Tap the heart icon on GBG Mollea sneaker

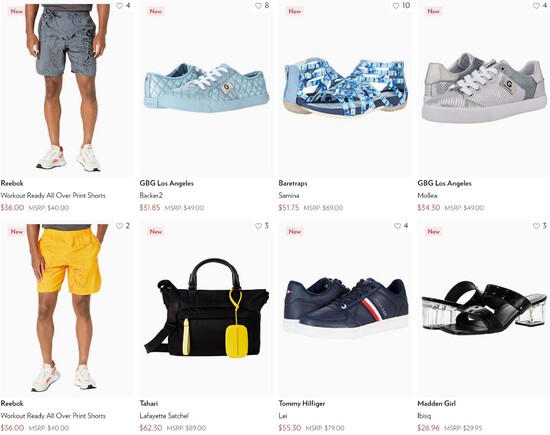pos(537,6)
